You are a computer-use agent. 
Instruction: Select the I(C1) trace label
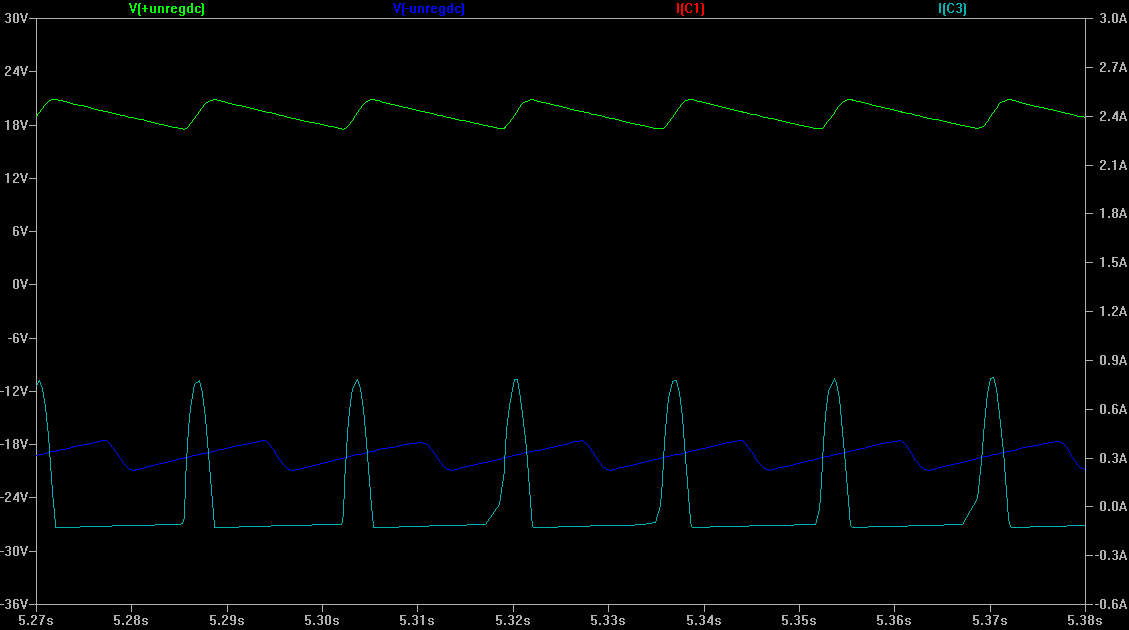click(690, 9)
